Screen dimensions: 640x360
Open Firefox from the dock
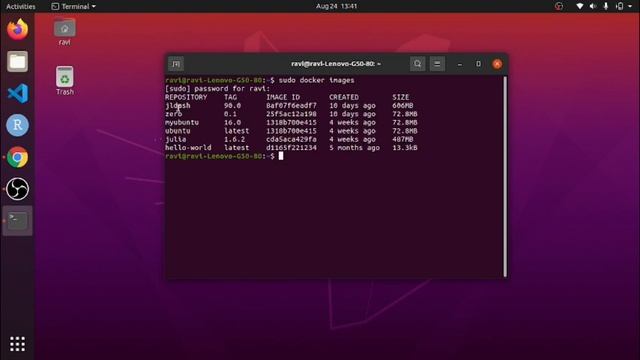click(x=18, y=30)
